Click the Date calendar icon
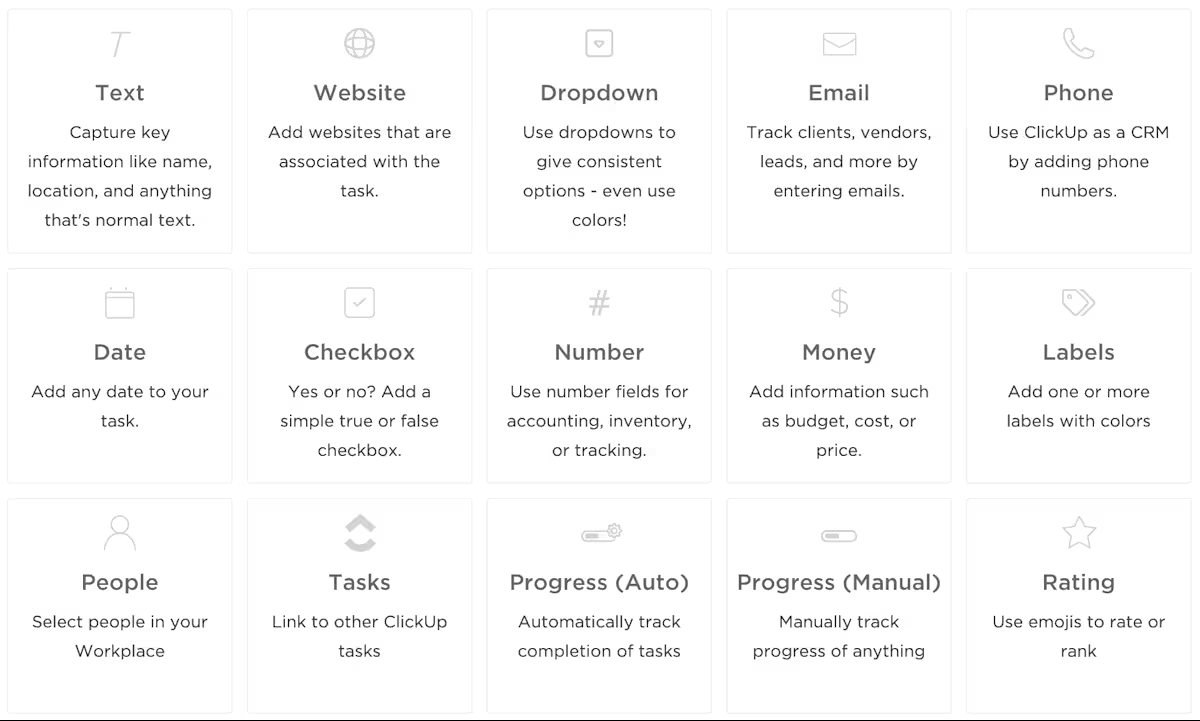Screen dimensions: 1200x721 (119, 302)
